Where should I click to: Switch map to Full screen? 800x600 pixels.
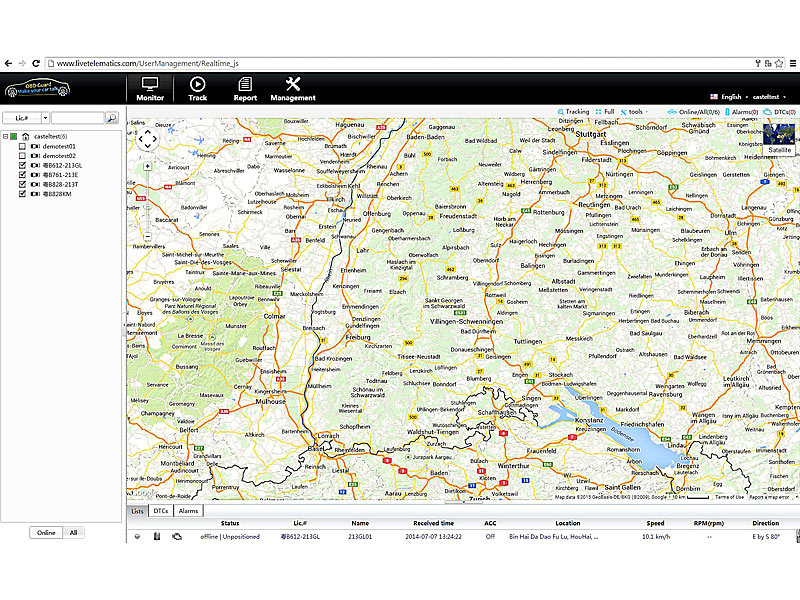click(x=605, y=111)
